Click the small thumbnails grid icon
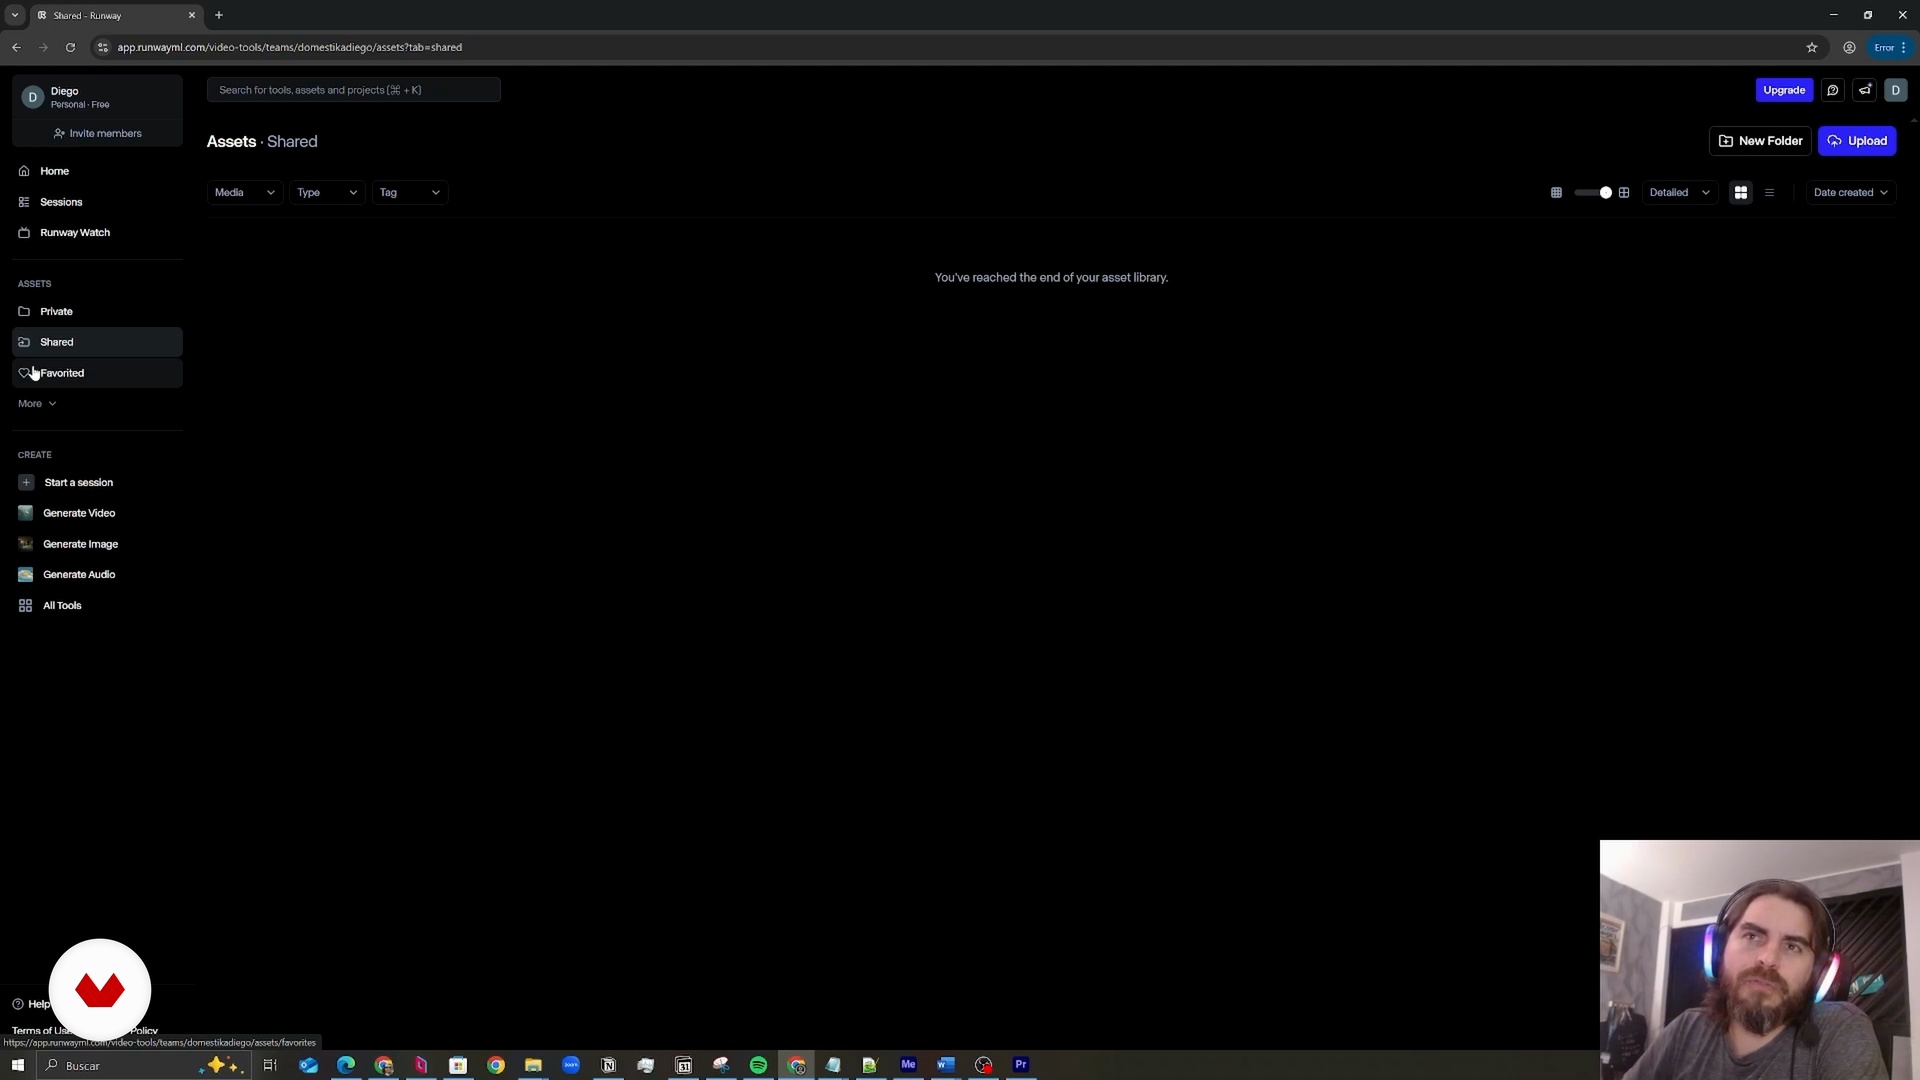The width and height of the screenshot is (1920, 1080). click(1556, 193)
